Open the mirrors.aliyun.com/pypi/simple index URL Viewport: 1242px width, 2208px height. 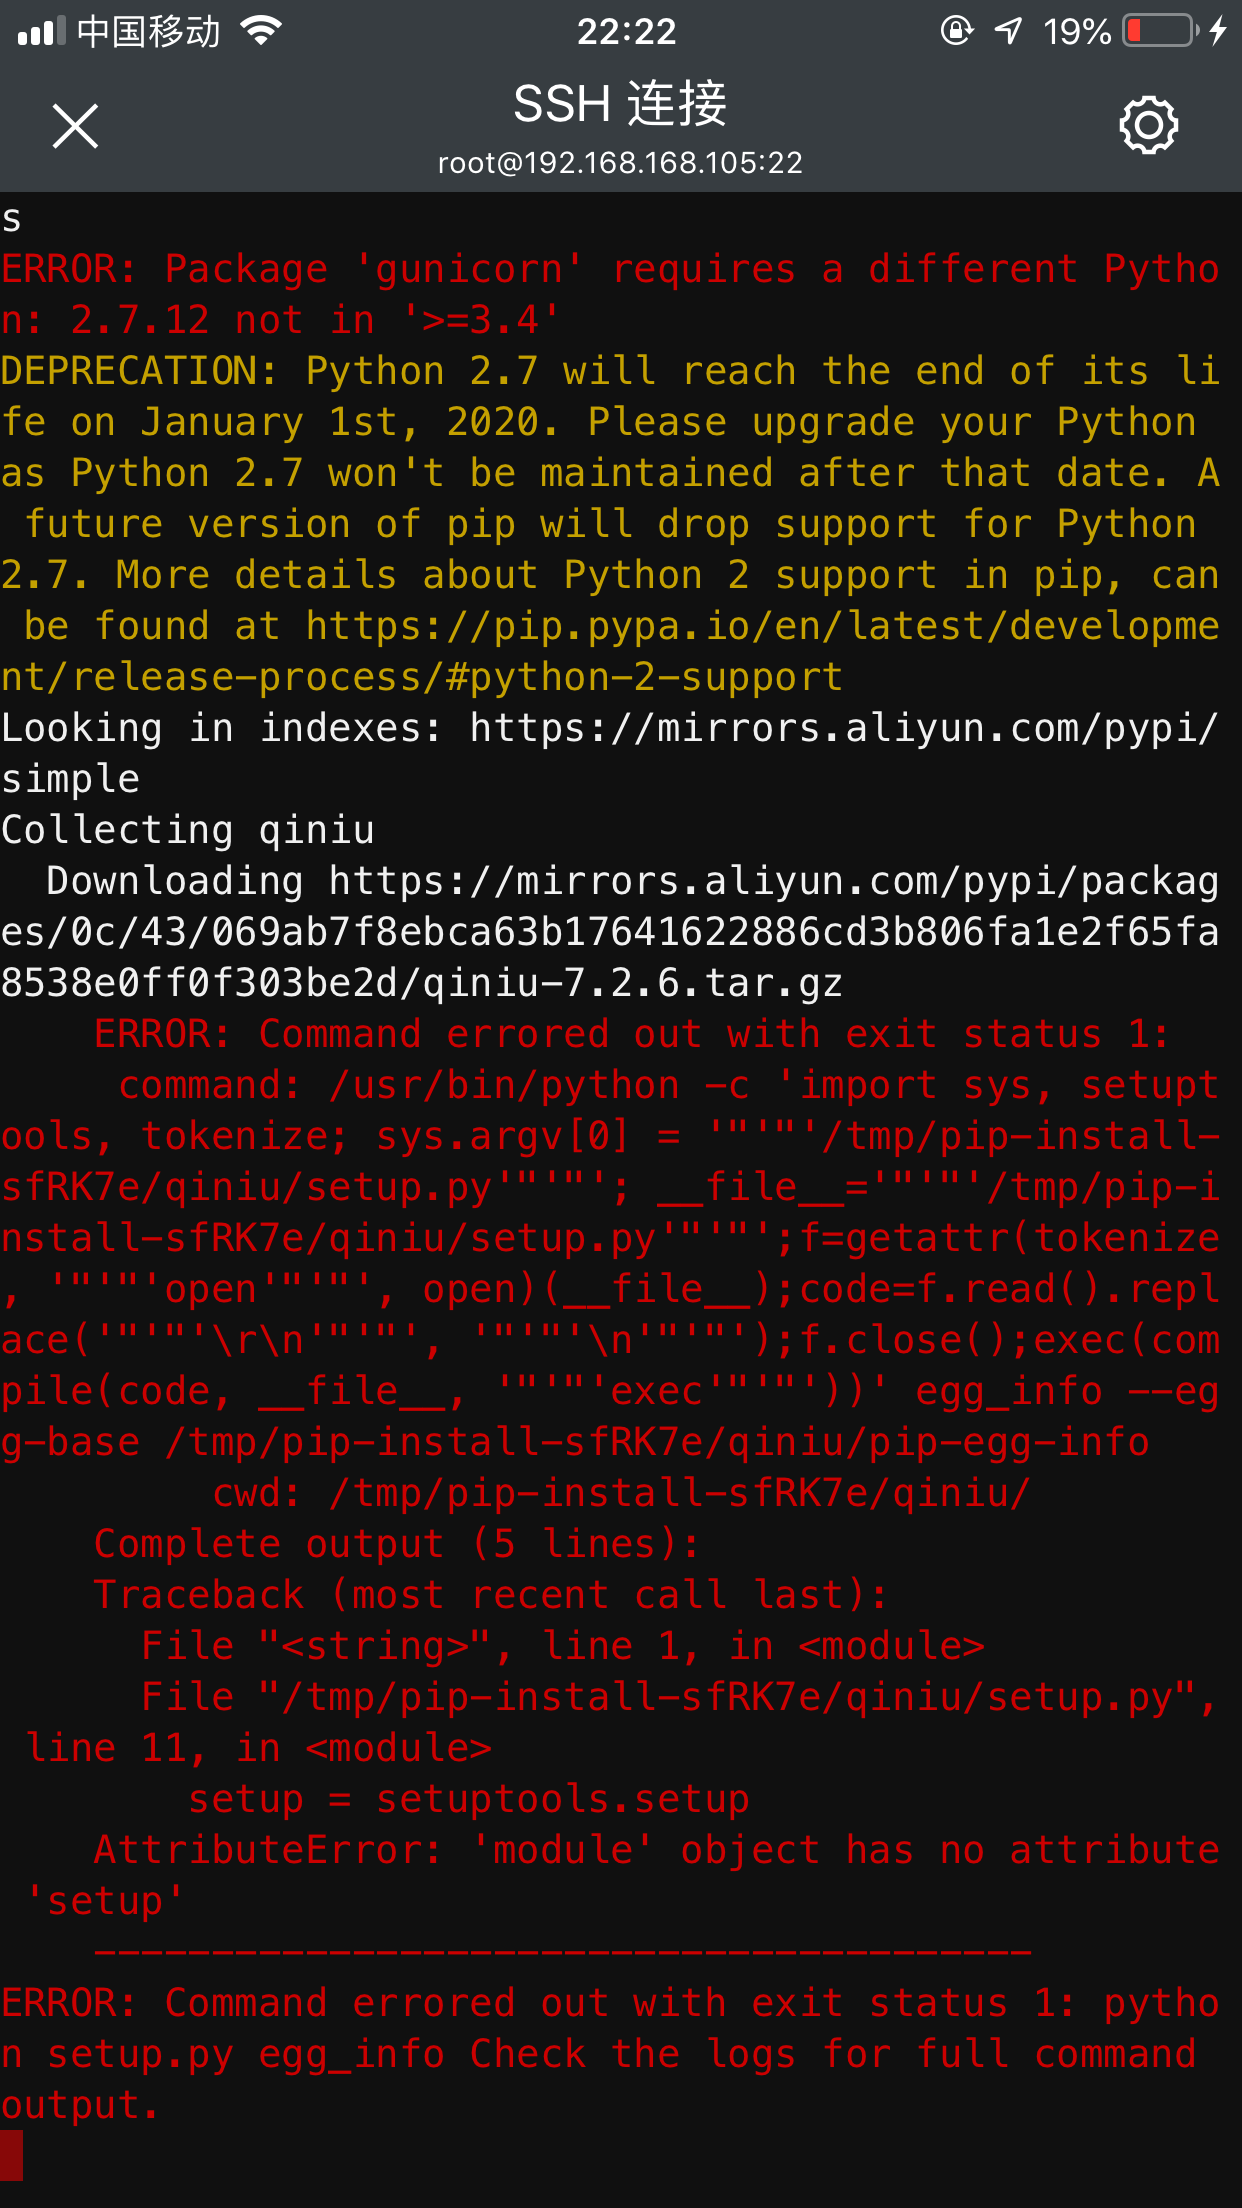coord(610,753)
